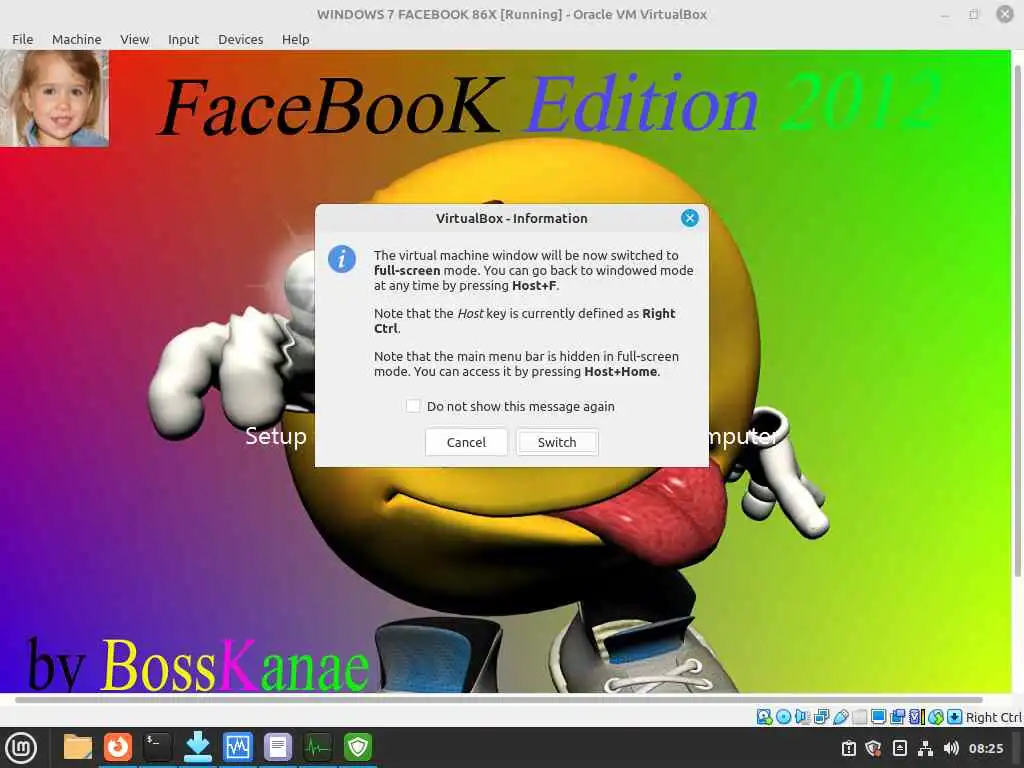Click the mouse integration status icon
The height and width of the screenshot is (768, 1024).
(936, 717)
